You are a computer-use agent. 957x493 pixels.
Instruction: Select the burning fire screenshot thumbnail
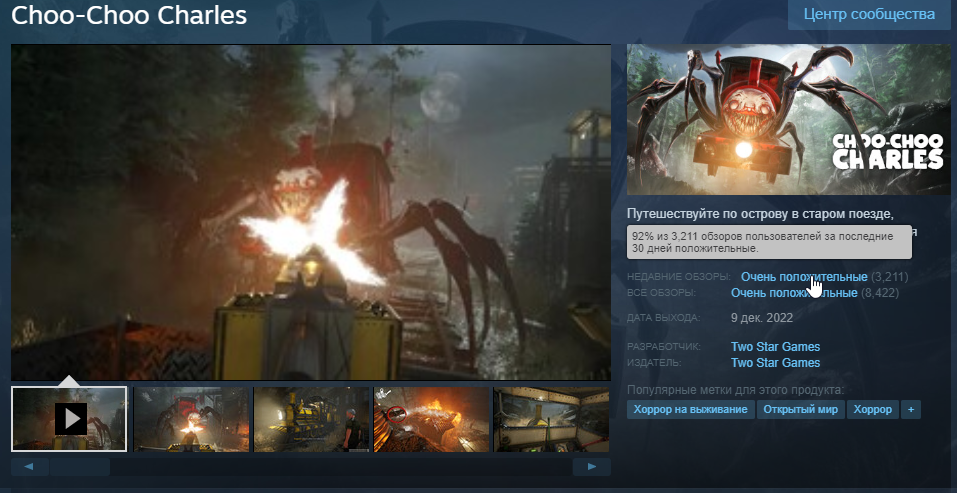click(x=432, y=419)
